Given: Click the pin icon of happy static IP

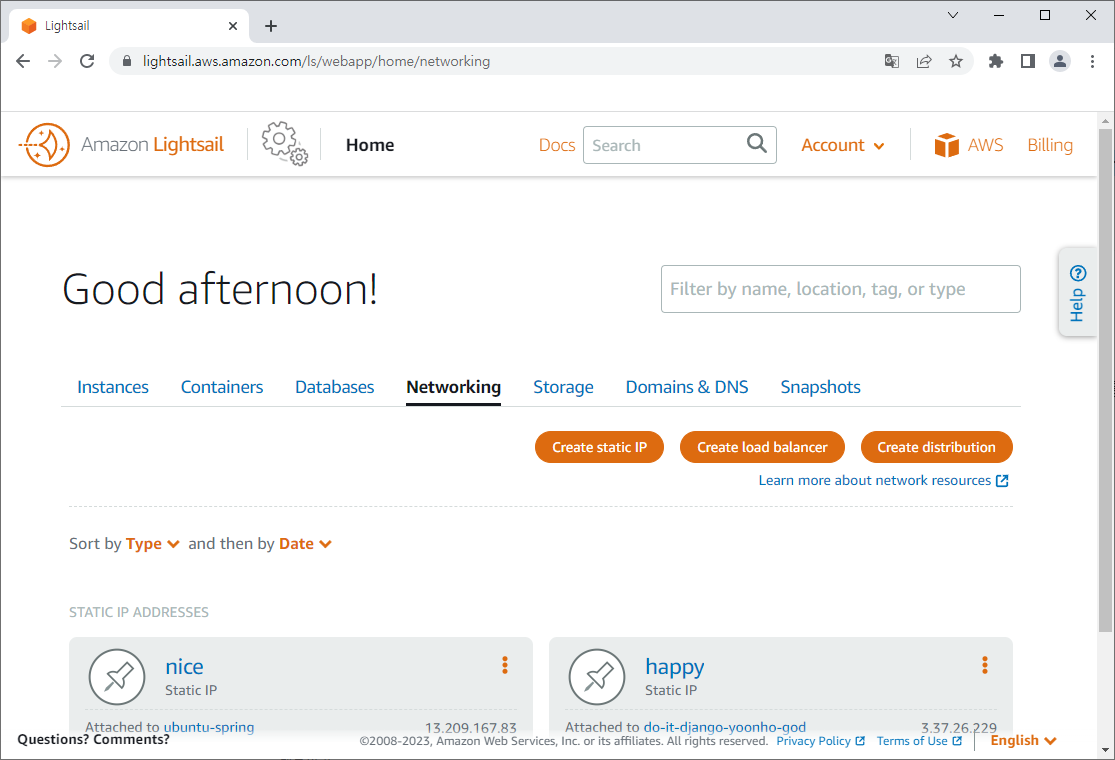Looking at the screenshot, I should pos(597,677).
